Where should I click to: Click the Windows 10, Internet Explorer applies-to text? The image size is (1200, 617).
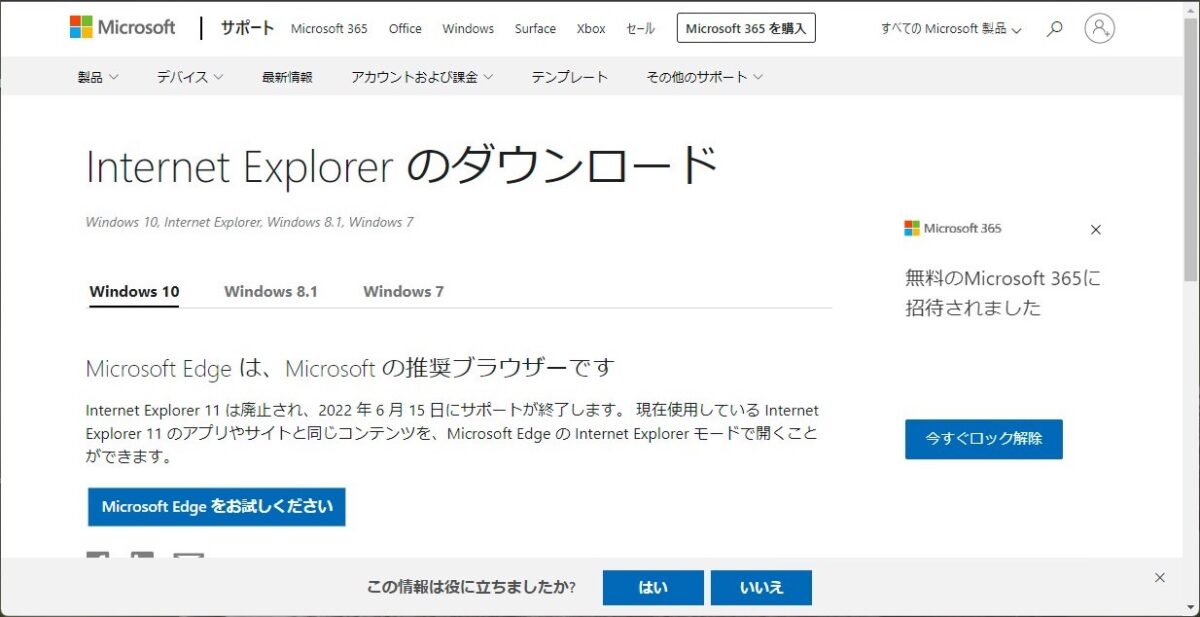pos(249,222)
